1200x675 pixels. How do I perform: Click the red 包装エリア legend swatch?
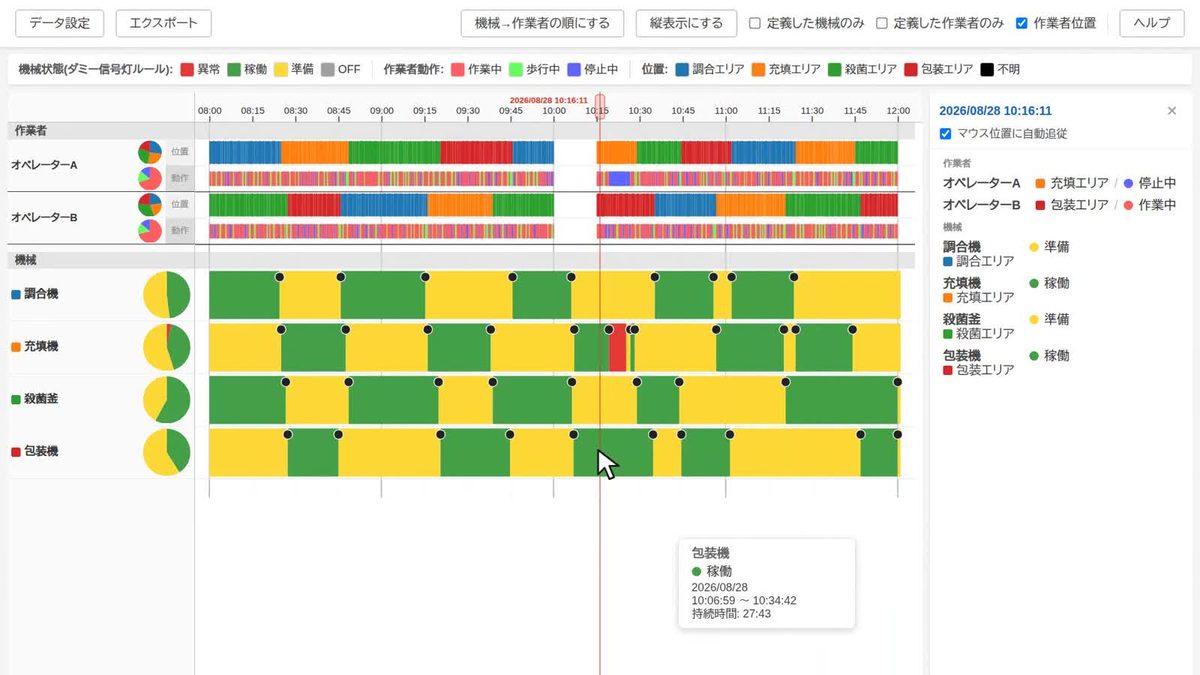[x=911, y=70]
